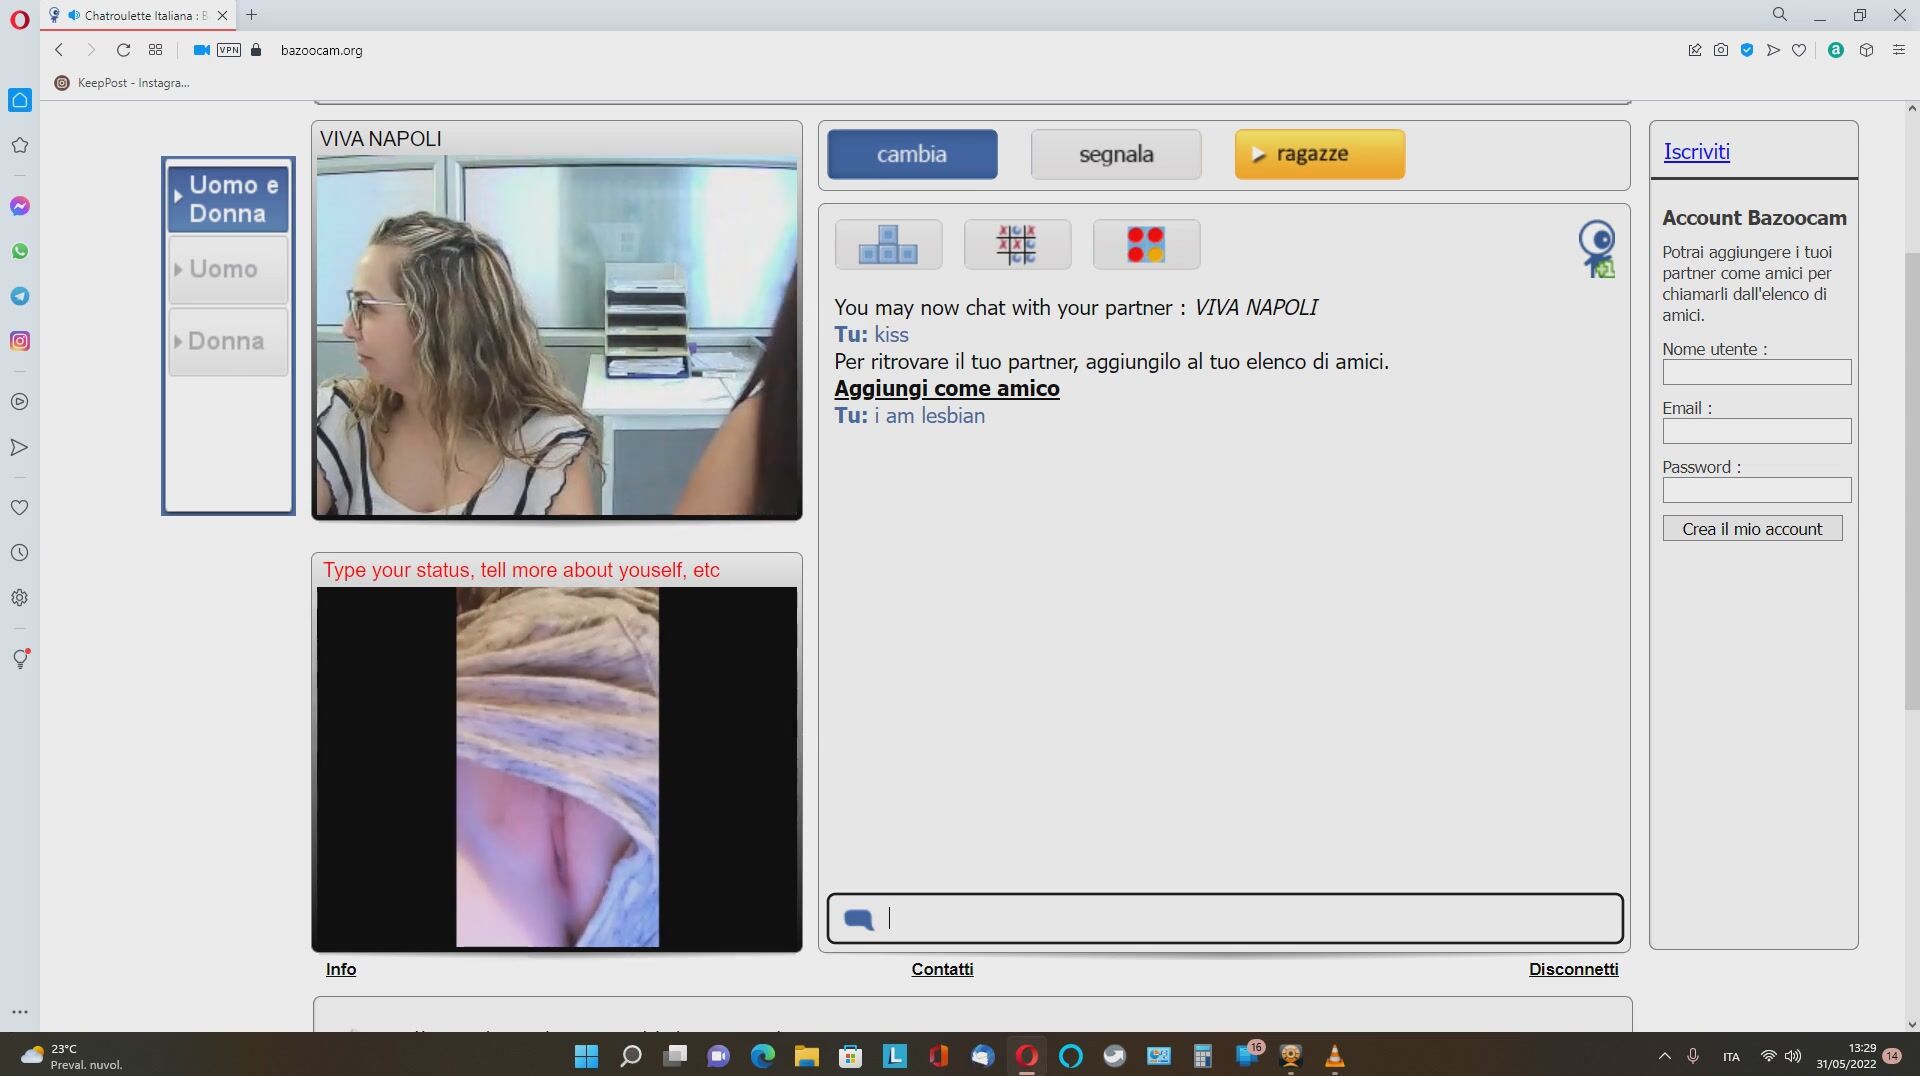Start the tic-tac-toe game icon
1920x1076 pixels.
click(x=1017, y=244)
